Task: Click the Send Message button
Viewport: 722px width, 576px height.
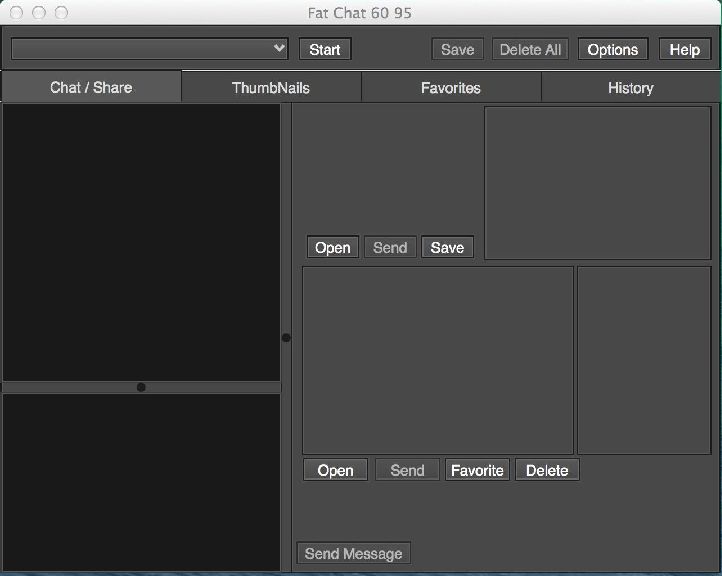Action: 354,553
